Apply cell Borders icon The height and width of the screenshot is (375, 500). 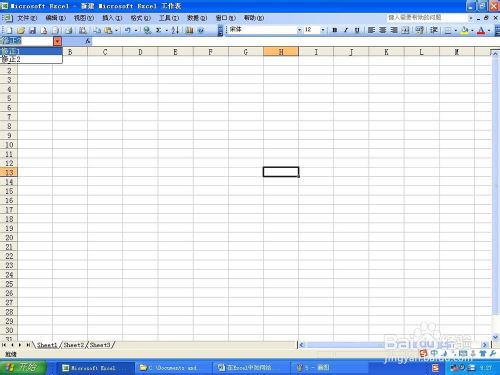448,30
